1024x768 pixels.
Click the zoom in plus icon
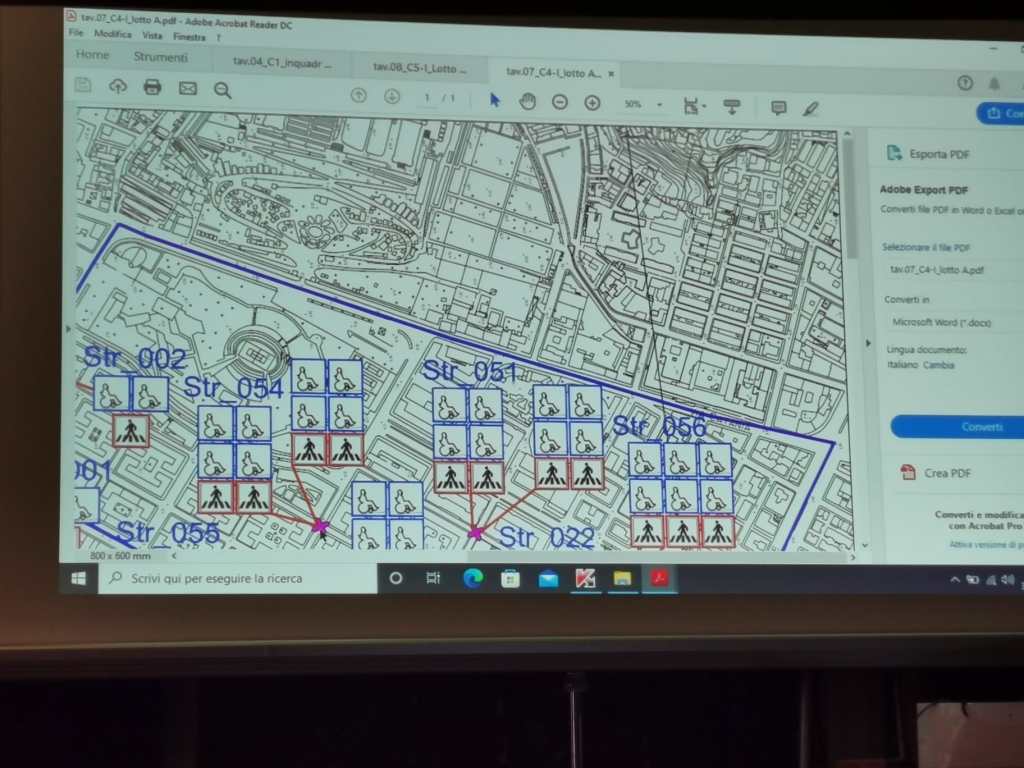(x=592, y=103)
